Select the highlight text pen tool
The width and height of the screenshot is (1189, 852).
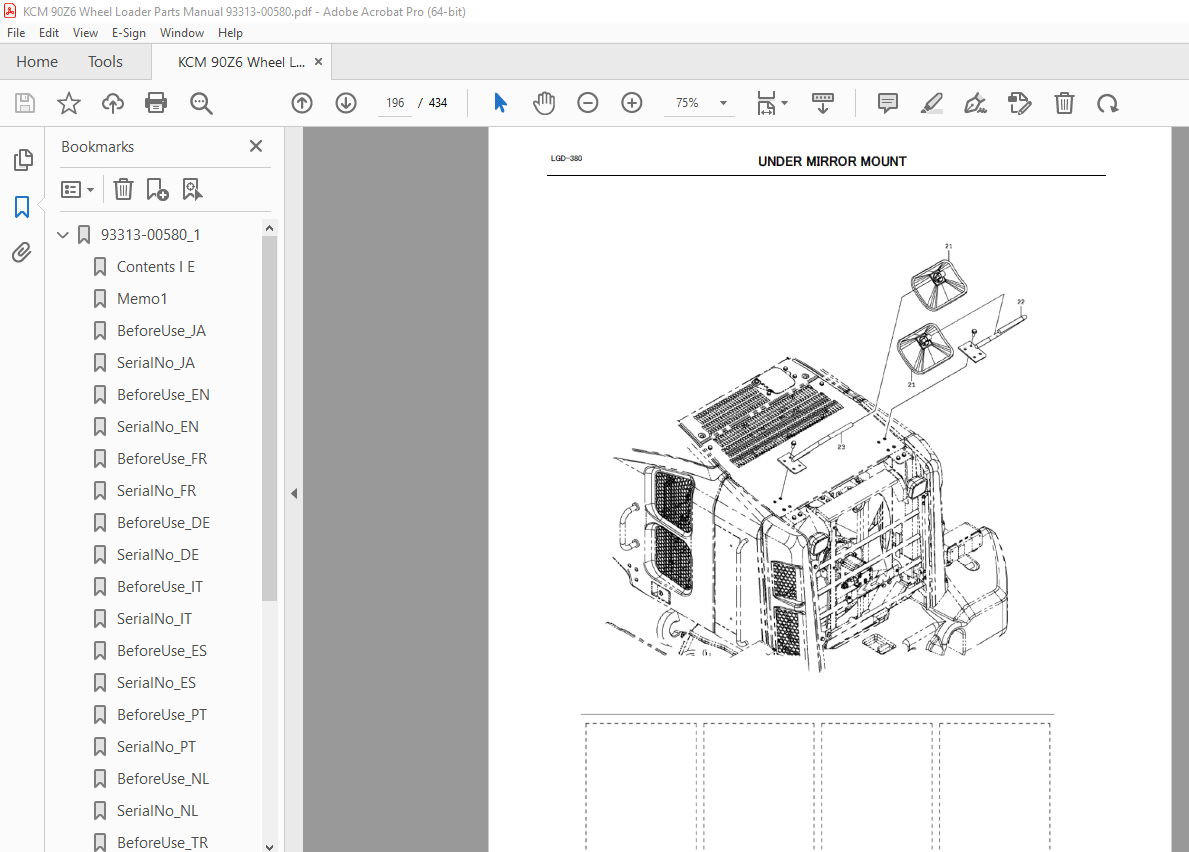pos(931,103)
